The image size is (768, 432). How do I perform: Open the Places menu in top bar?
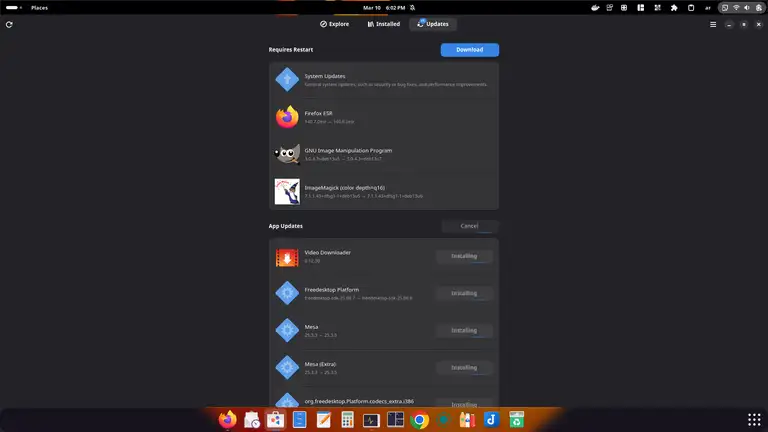[x=39, y=7]
